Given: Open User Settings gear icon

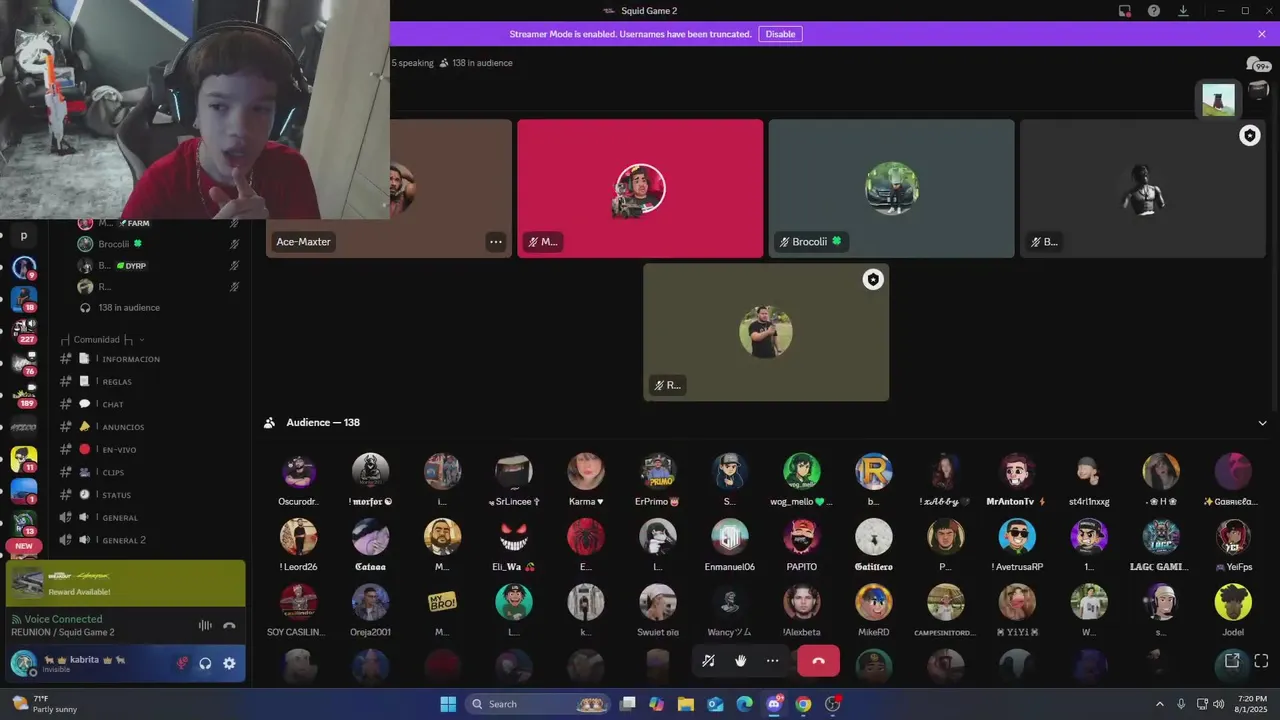Looking at the screenshot, I should 229,663.
